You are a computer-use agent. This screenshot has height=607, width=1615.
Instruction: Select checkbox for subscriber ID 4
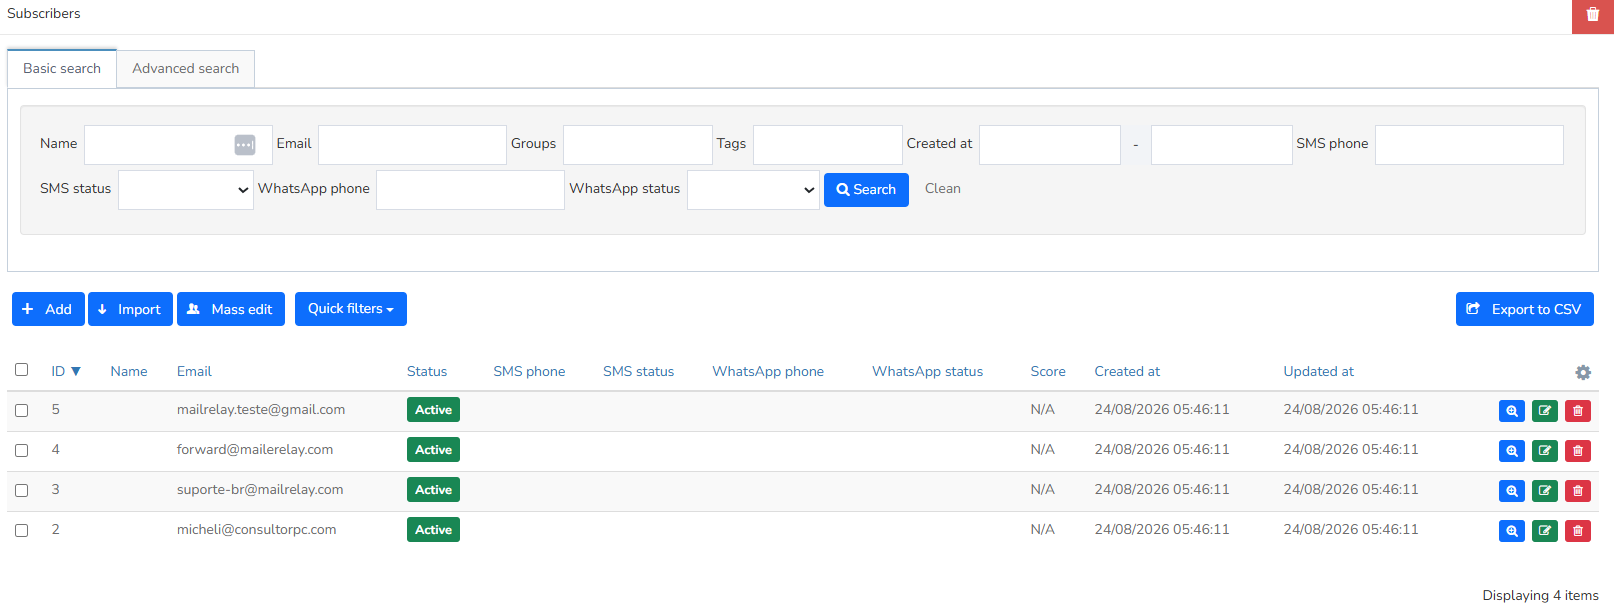coord(21,450)
